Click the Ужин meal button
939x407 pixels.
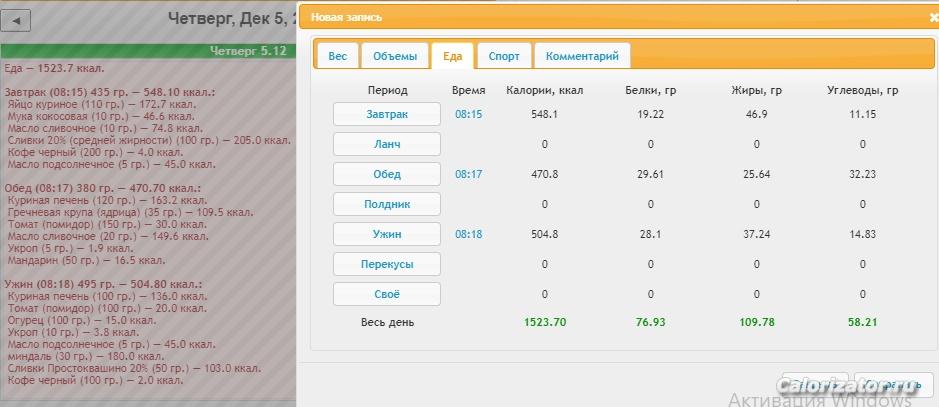386,234
